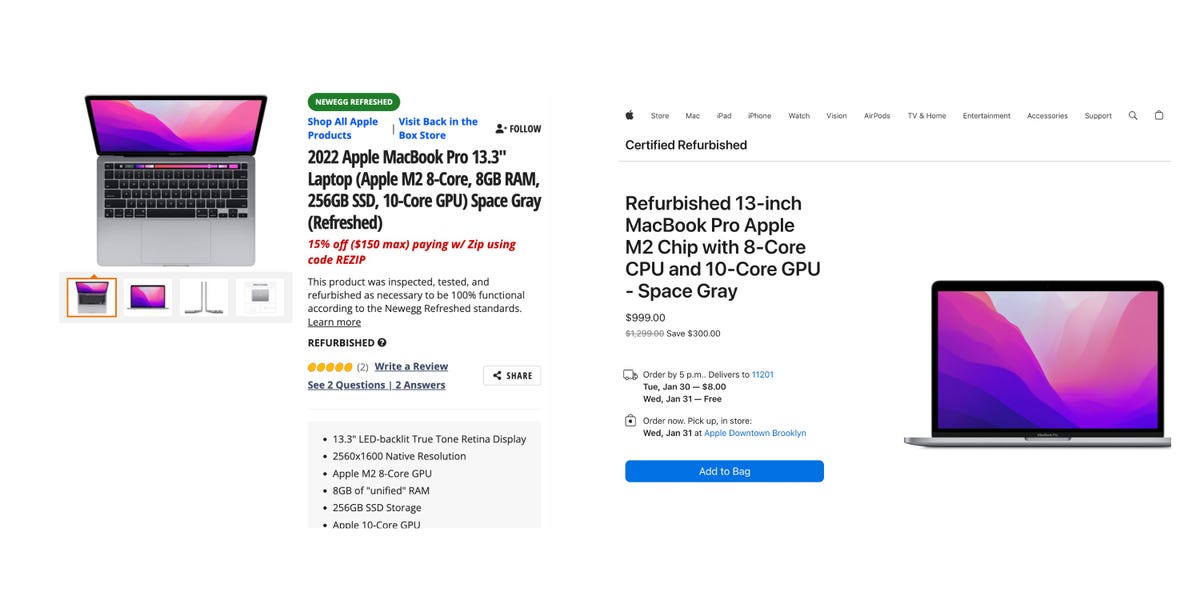
Task: Open the Learn more link
Action: point(334,321)
